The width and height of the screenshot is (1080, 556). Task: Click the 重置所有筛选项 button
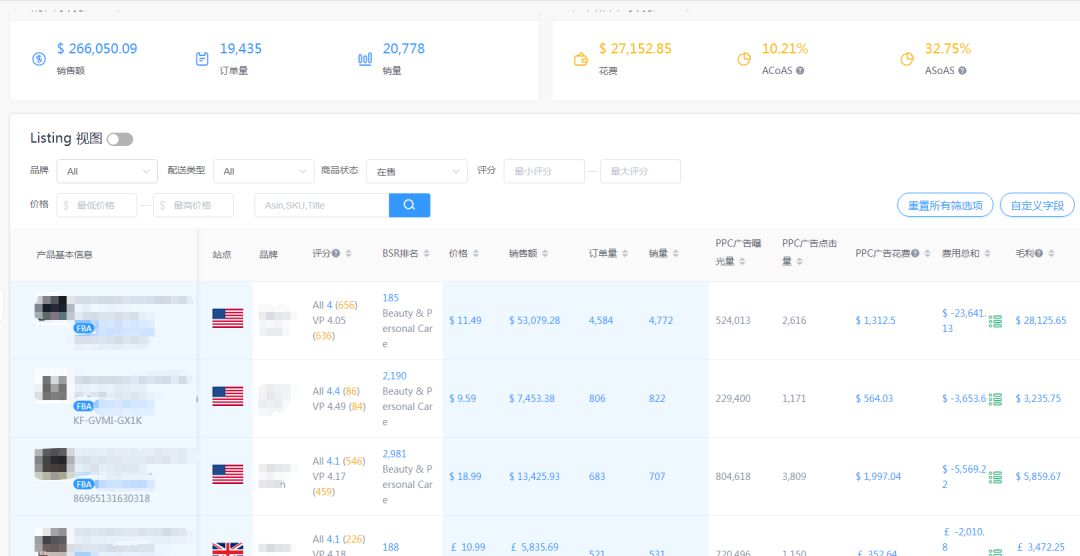click(x=945, y=206)
